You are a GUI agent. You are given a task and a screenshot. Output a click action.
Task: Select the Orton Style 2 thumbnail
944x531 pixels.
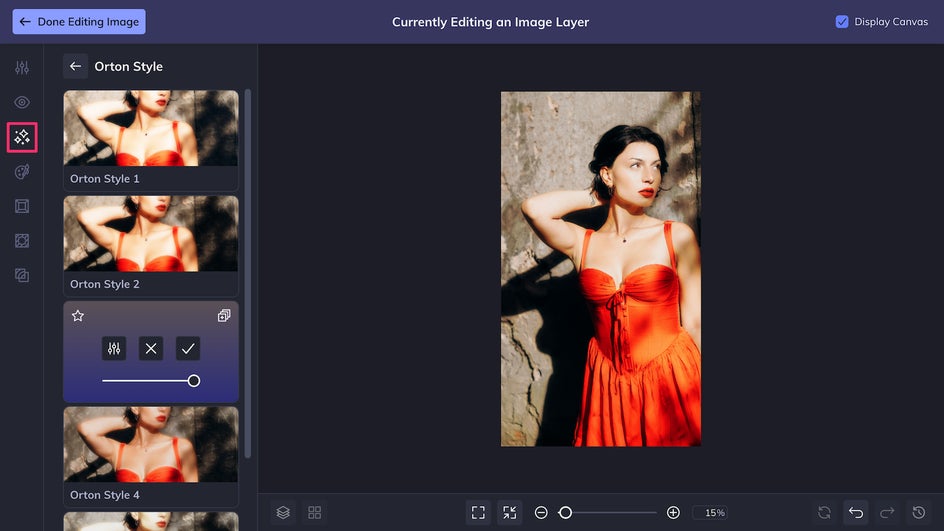point(151,234)
